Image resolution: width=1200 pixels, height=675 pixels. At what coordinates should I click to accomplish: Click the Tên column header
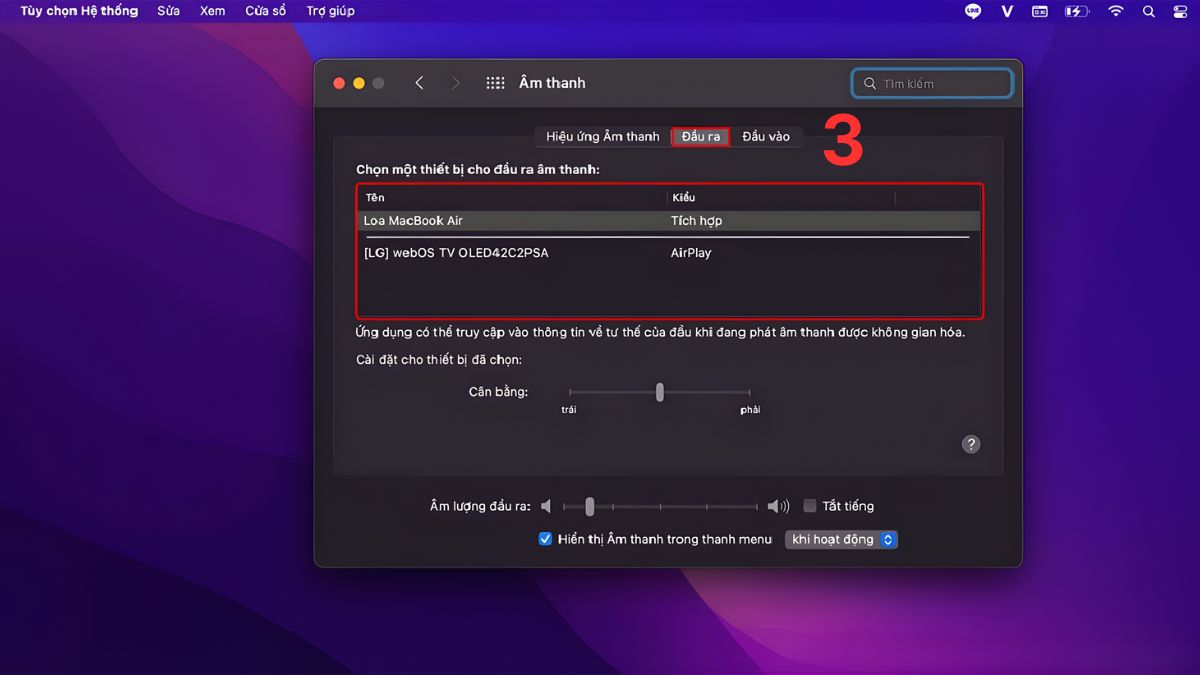(512, 198)
